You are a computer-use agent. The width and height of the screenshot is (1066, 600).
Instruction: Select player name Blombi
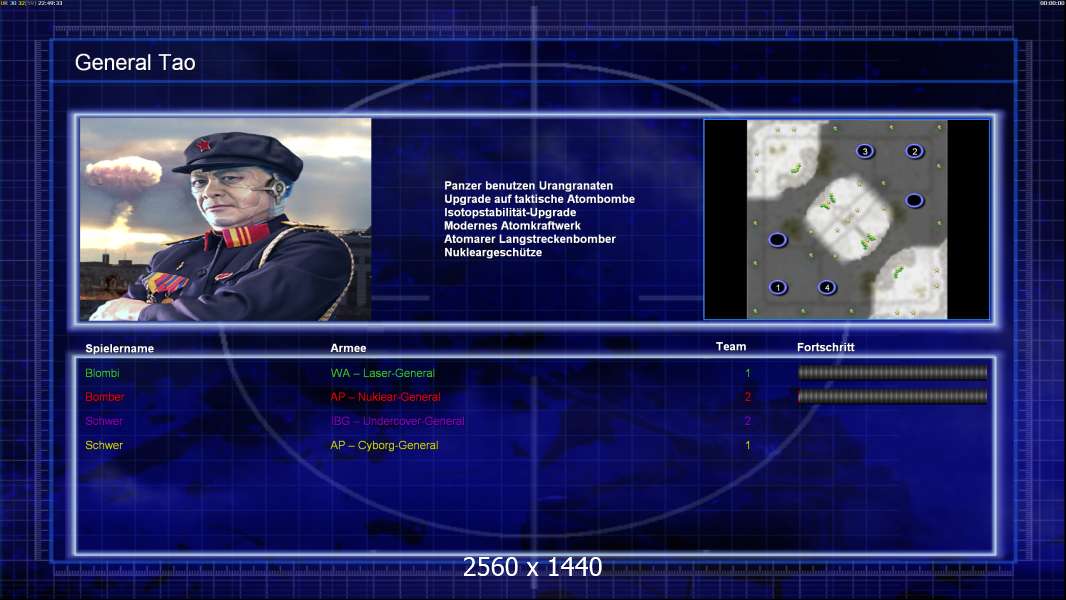(x=102, y=373)
